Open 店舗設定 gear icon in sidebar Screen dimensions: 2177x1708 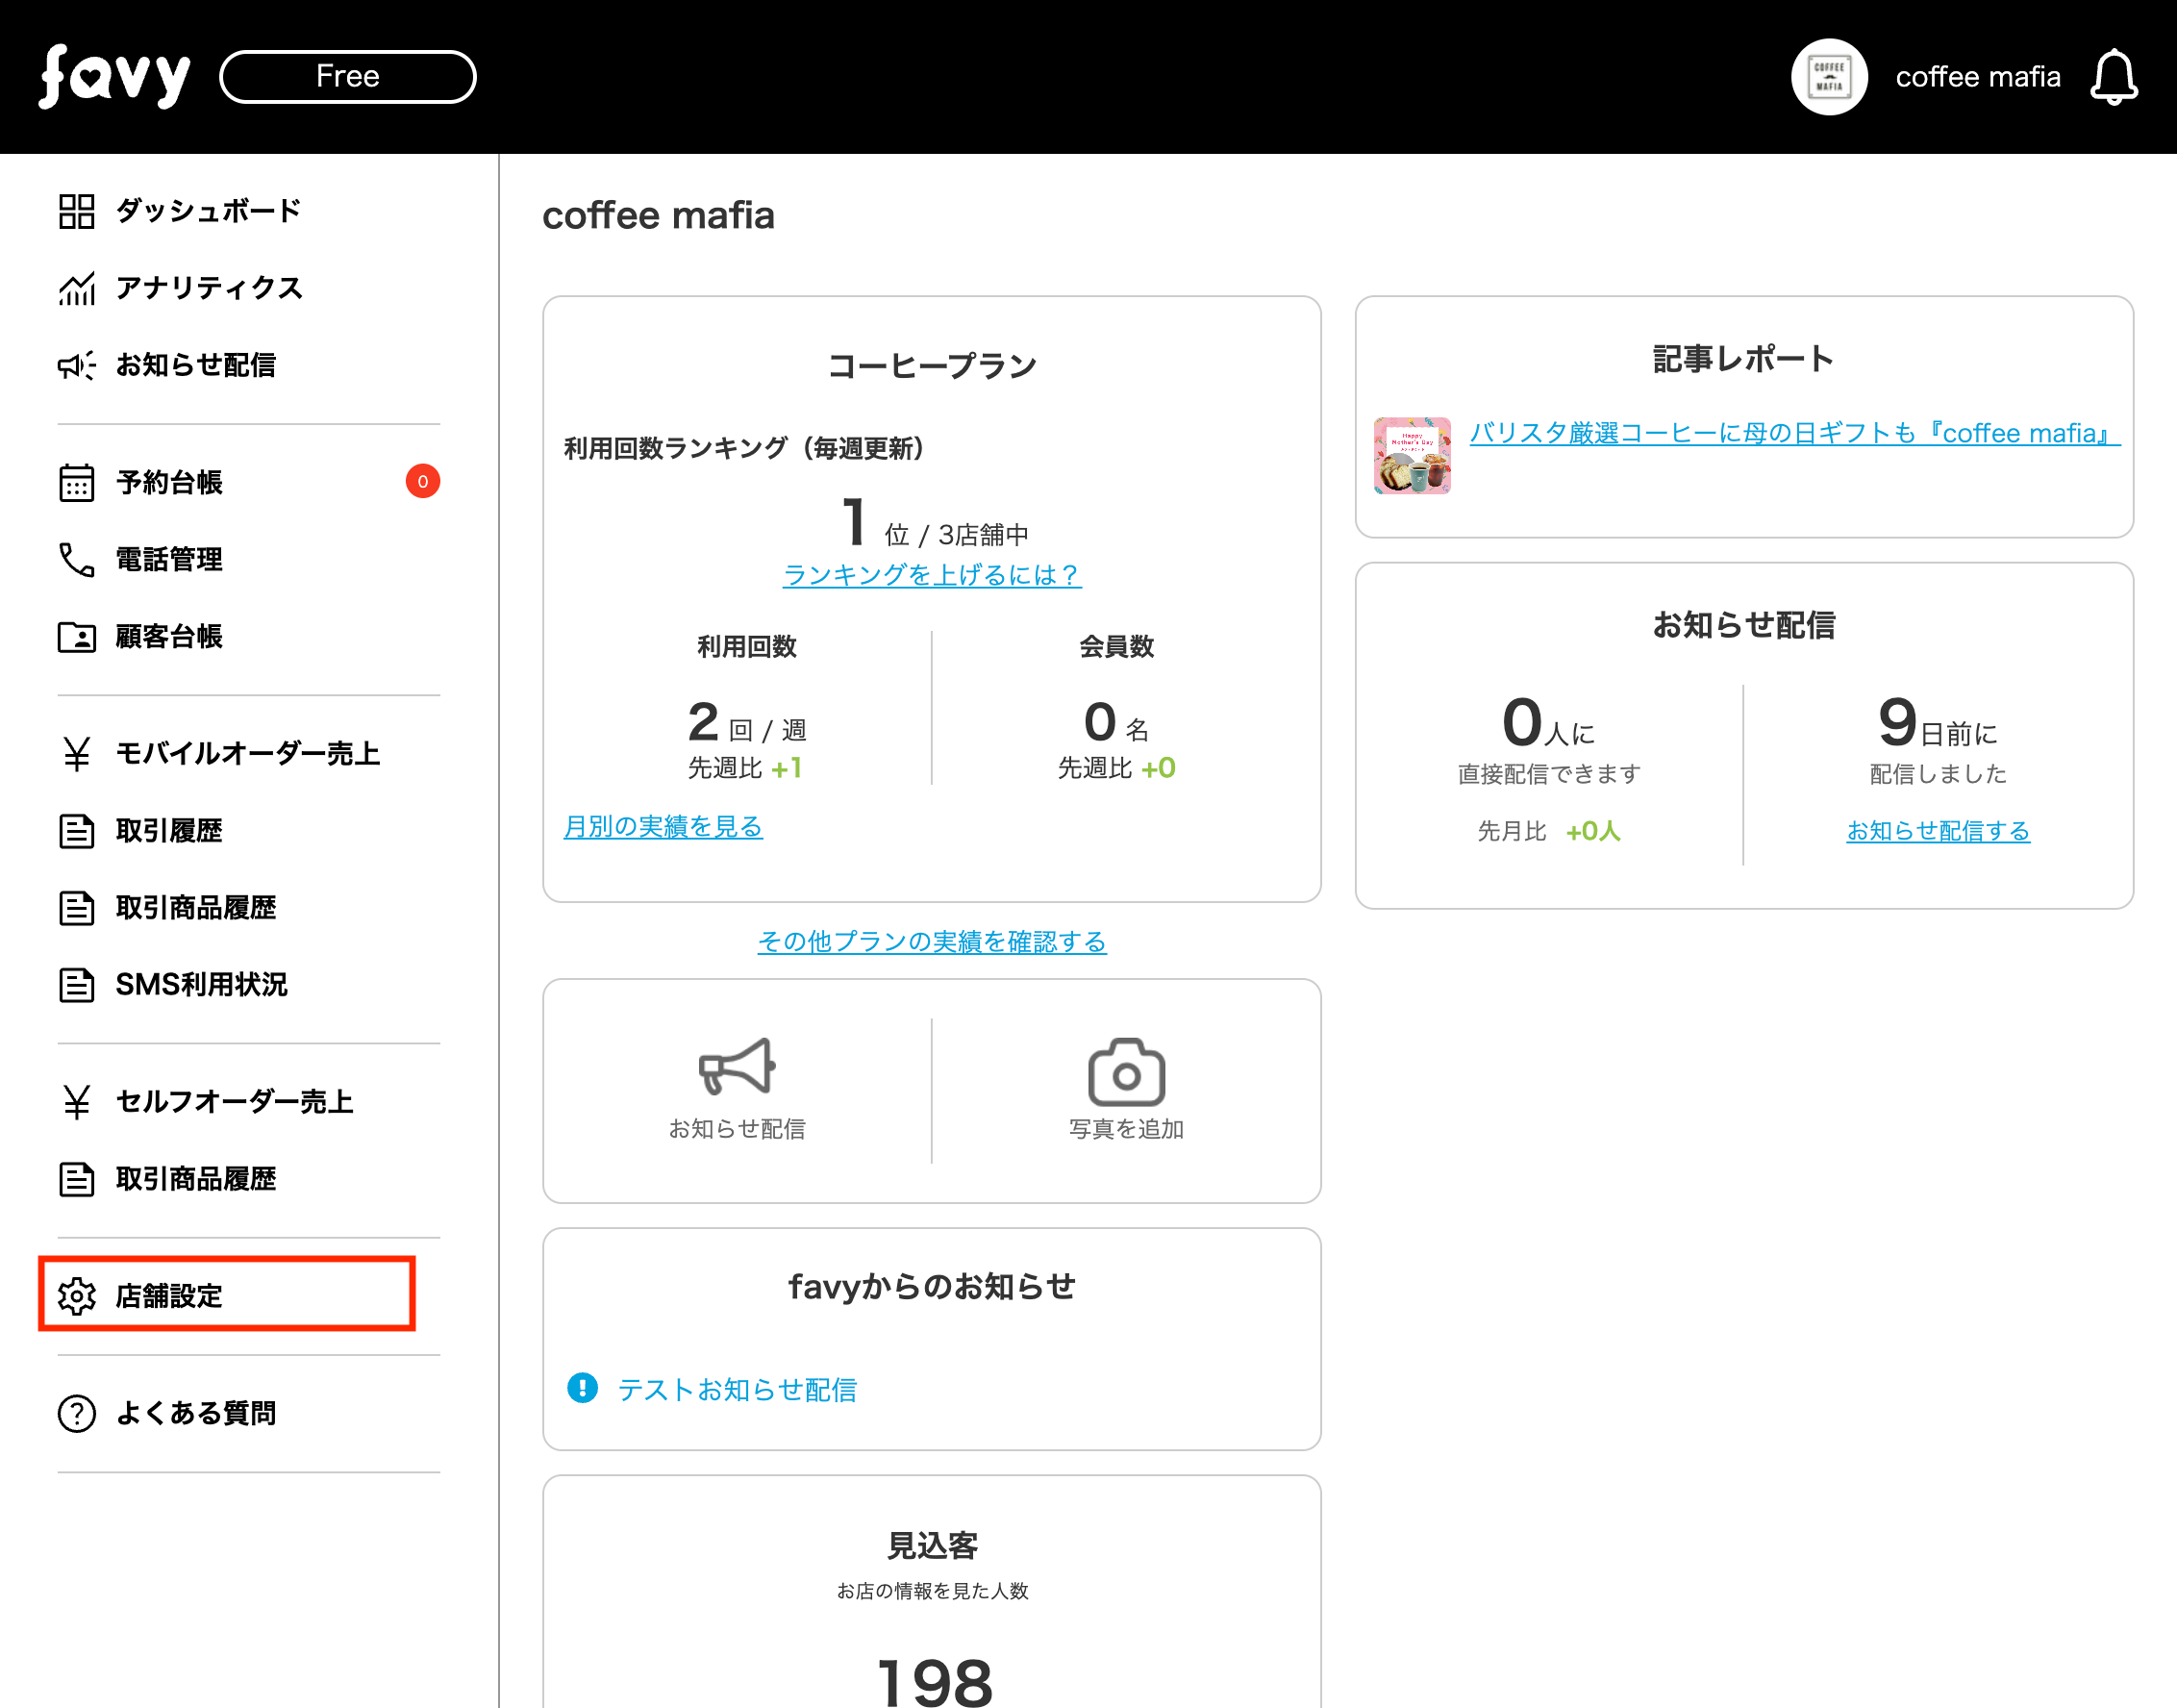pyautogui.click(x=77, y=1295)
